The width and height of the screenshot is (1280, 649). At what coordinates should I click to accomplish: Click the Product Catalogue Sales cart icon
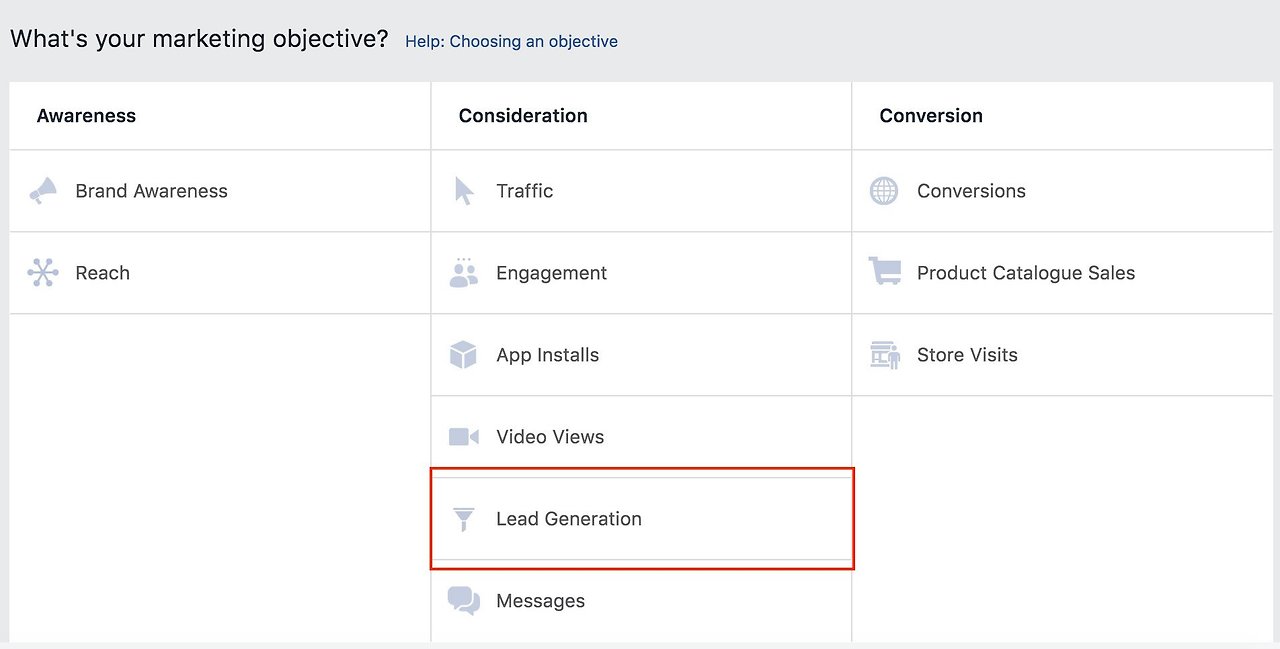(x=884, y=272)
